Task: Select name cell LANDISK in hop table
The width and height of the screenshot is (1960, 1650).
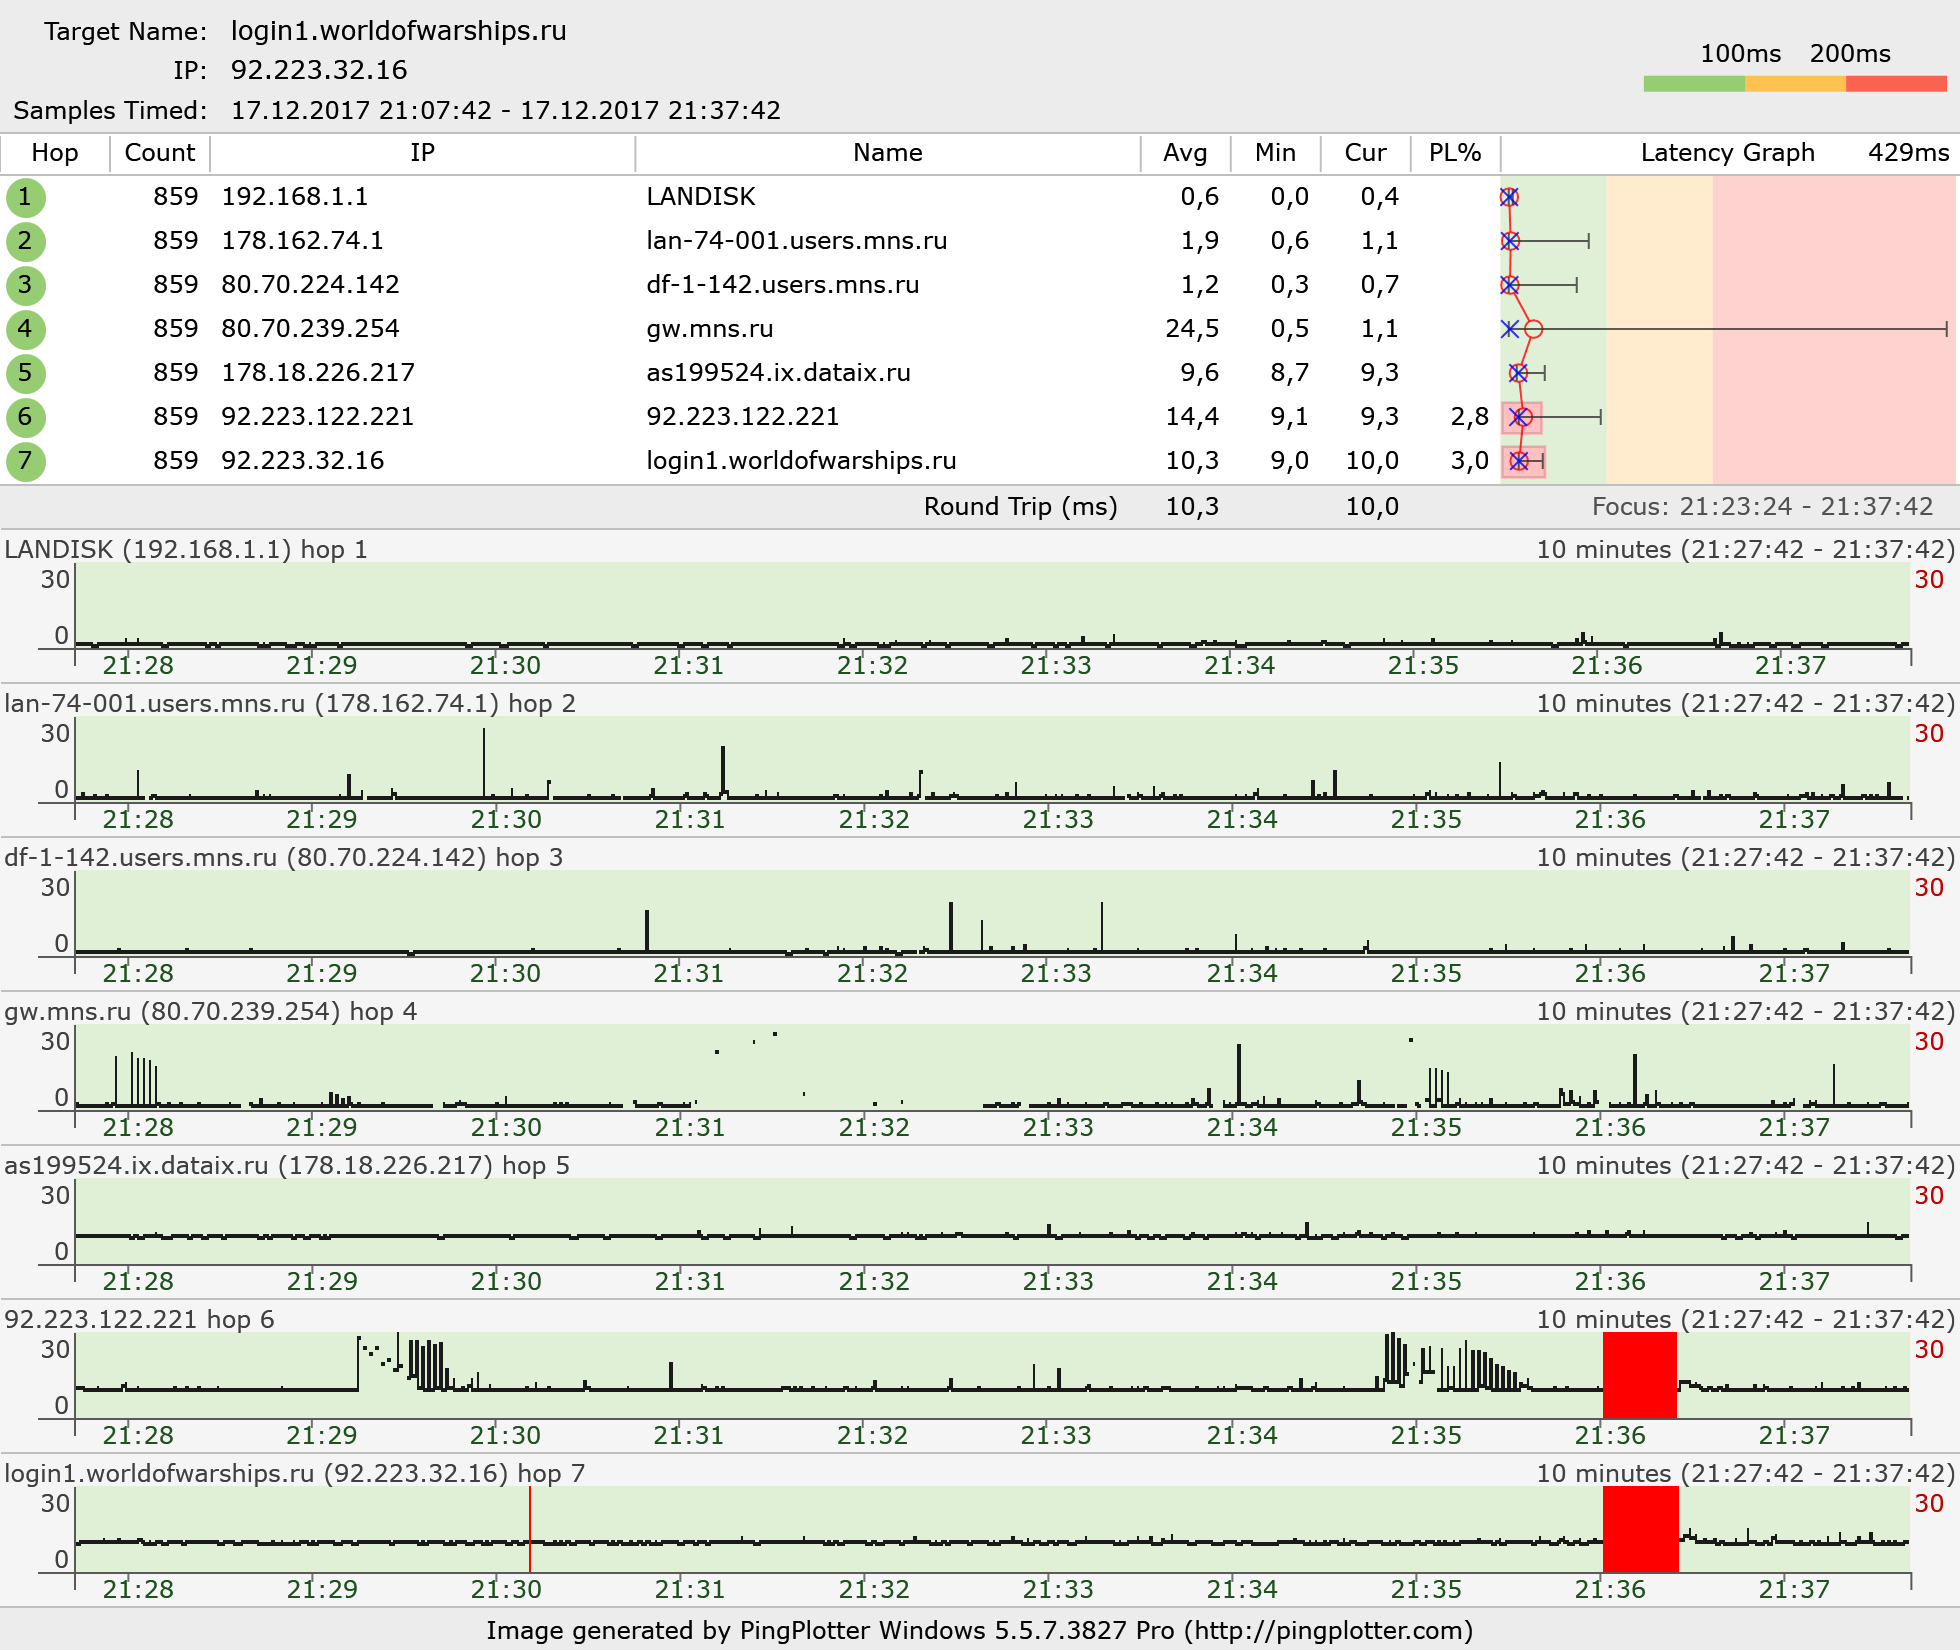Action: pos(701,197)
